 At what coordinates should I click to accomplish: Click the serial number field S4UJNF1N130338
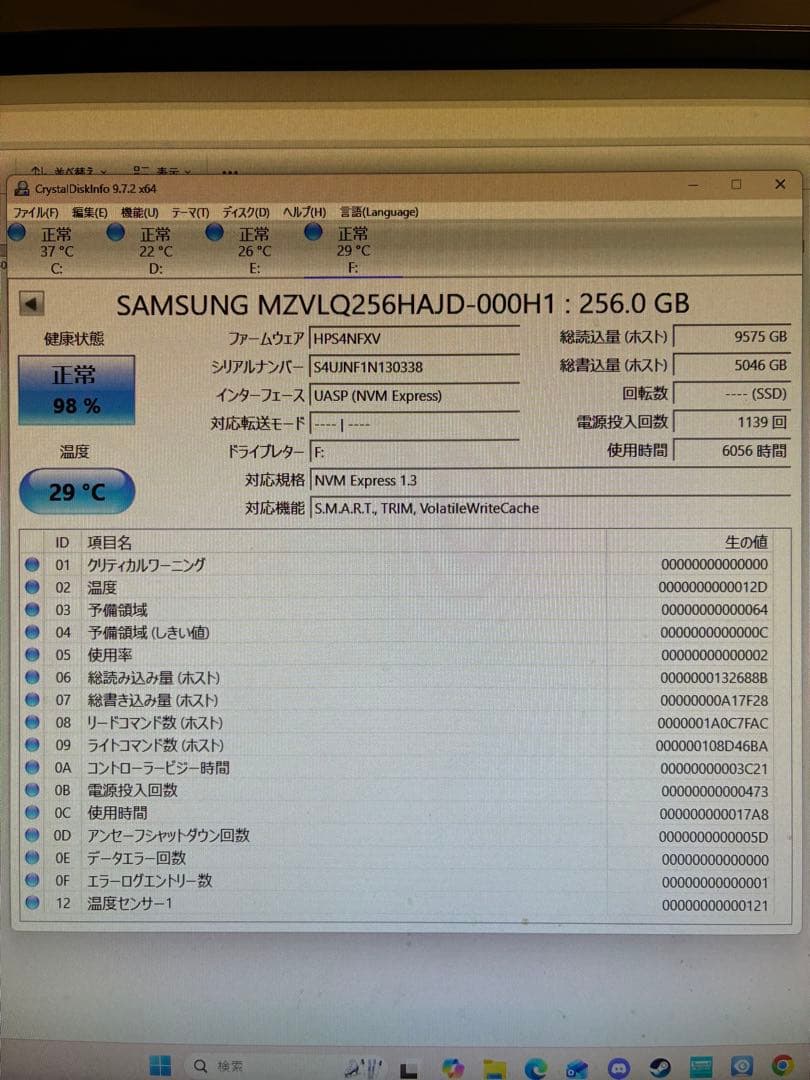pos(414,366)
